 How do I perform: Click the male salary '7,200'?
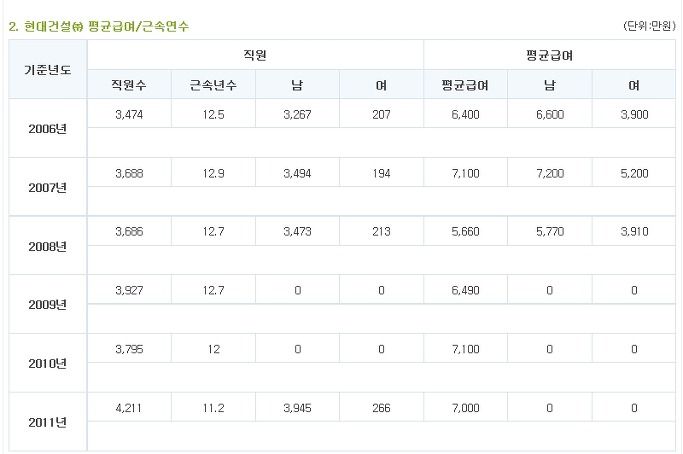[550, 173]
